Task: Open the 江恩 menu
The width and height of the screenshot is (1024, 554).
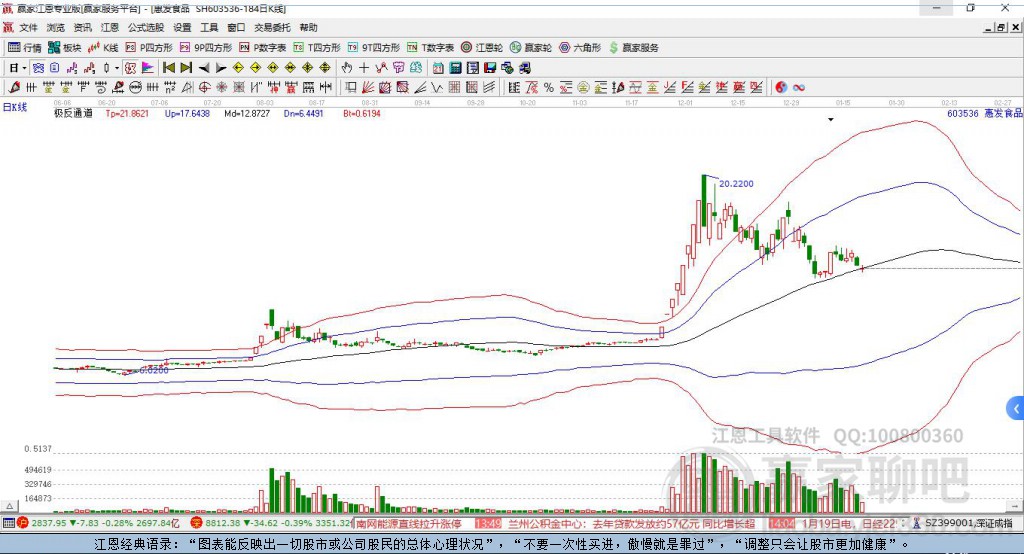Action: [110, 27]
